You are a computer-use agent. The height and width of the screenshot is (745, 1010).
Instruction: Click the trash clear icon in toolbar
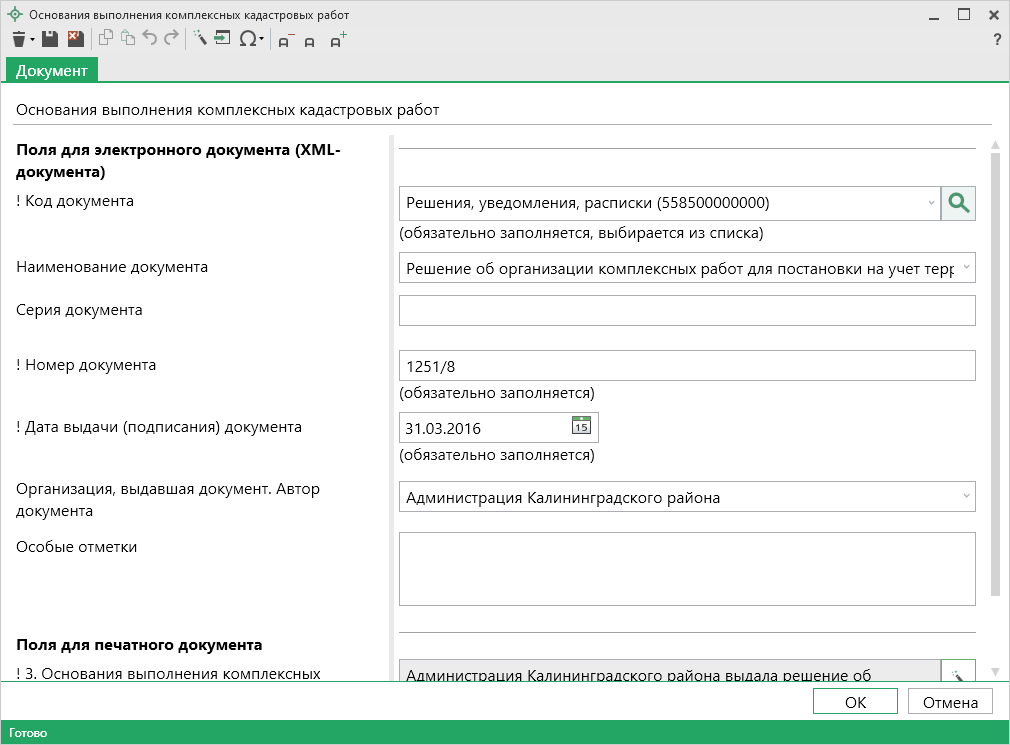coord(18,39)
